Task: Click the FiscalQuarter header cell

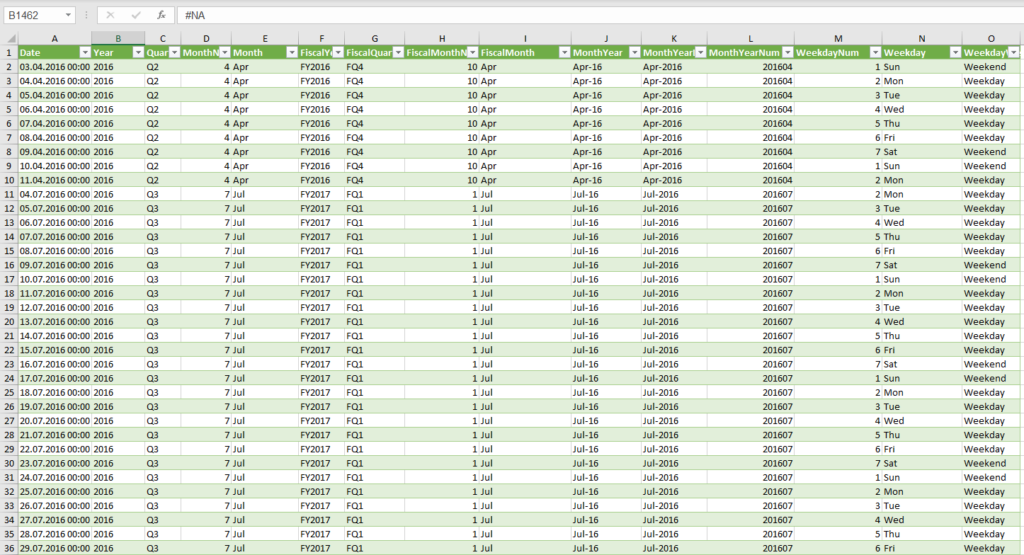Action: tap(368, 52)
